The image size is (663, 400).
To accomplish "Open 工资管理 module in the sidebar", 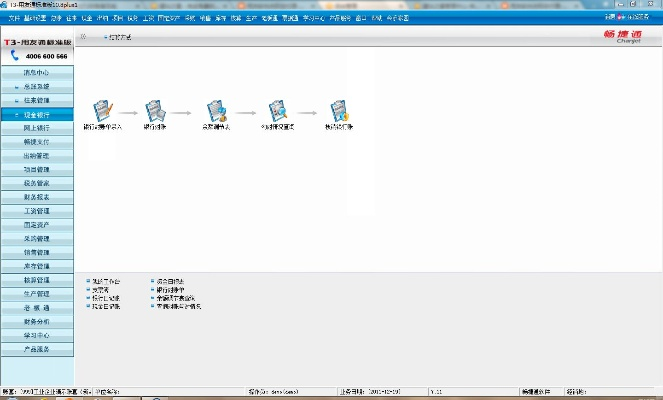I will click(37, 212).
